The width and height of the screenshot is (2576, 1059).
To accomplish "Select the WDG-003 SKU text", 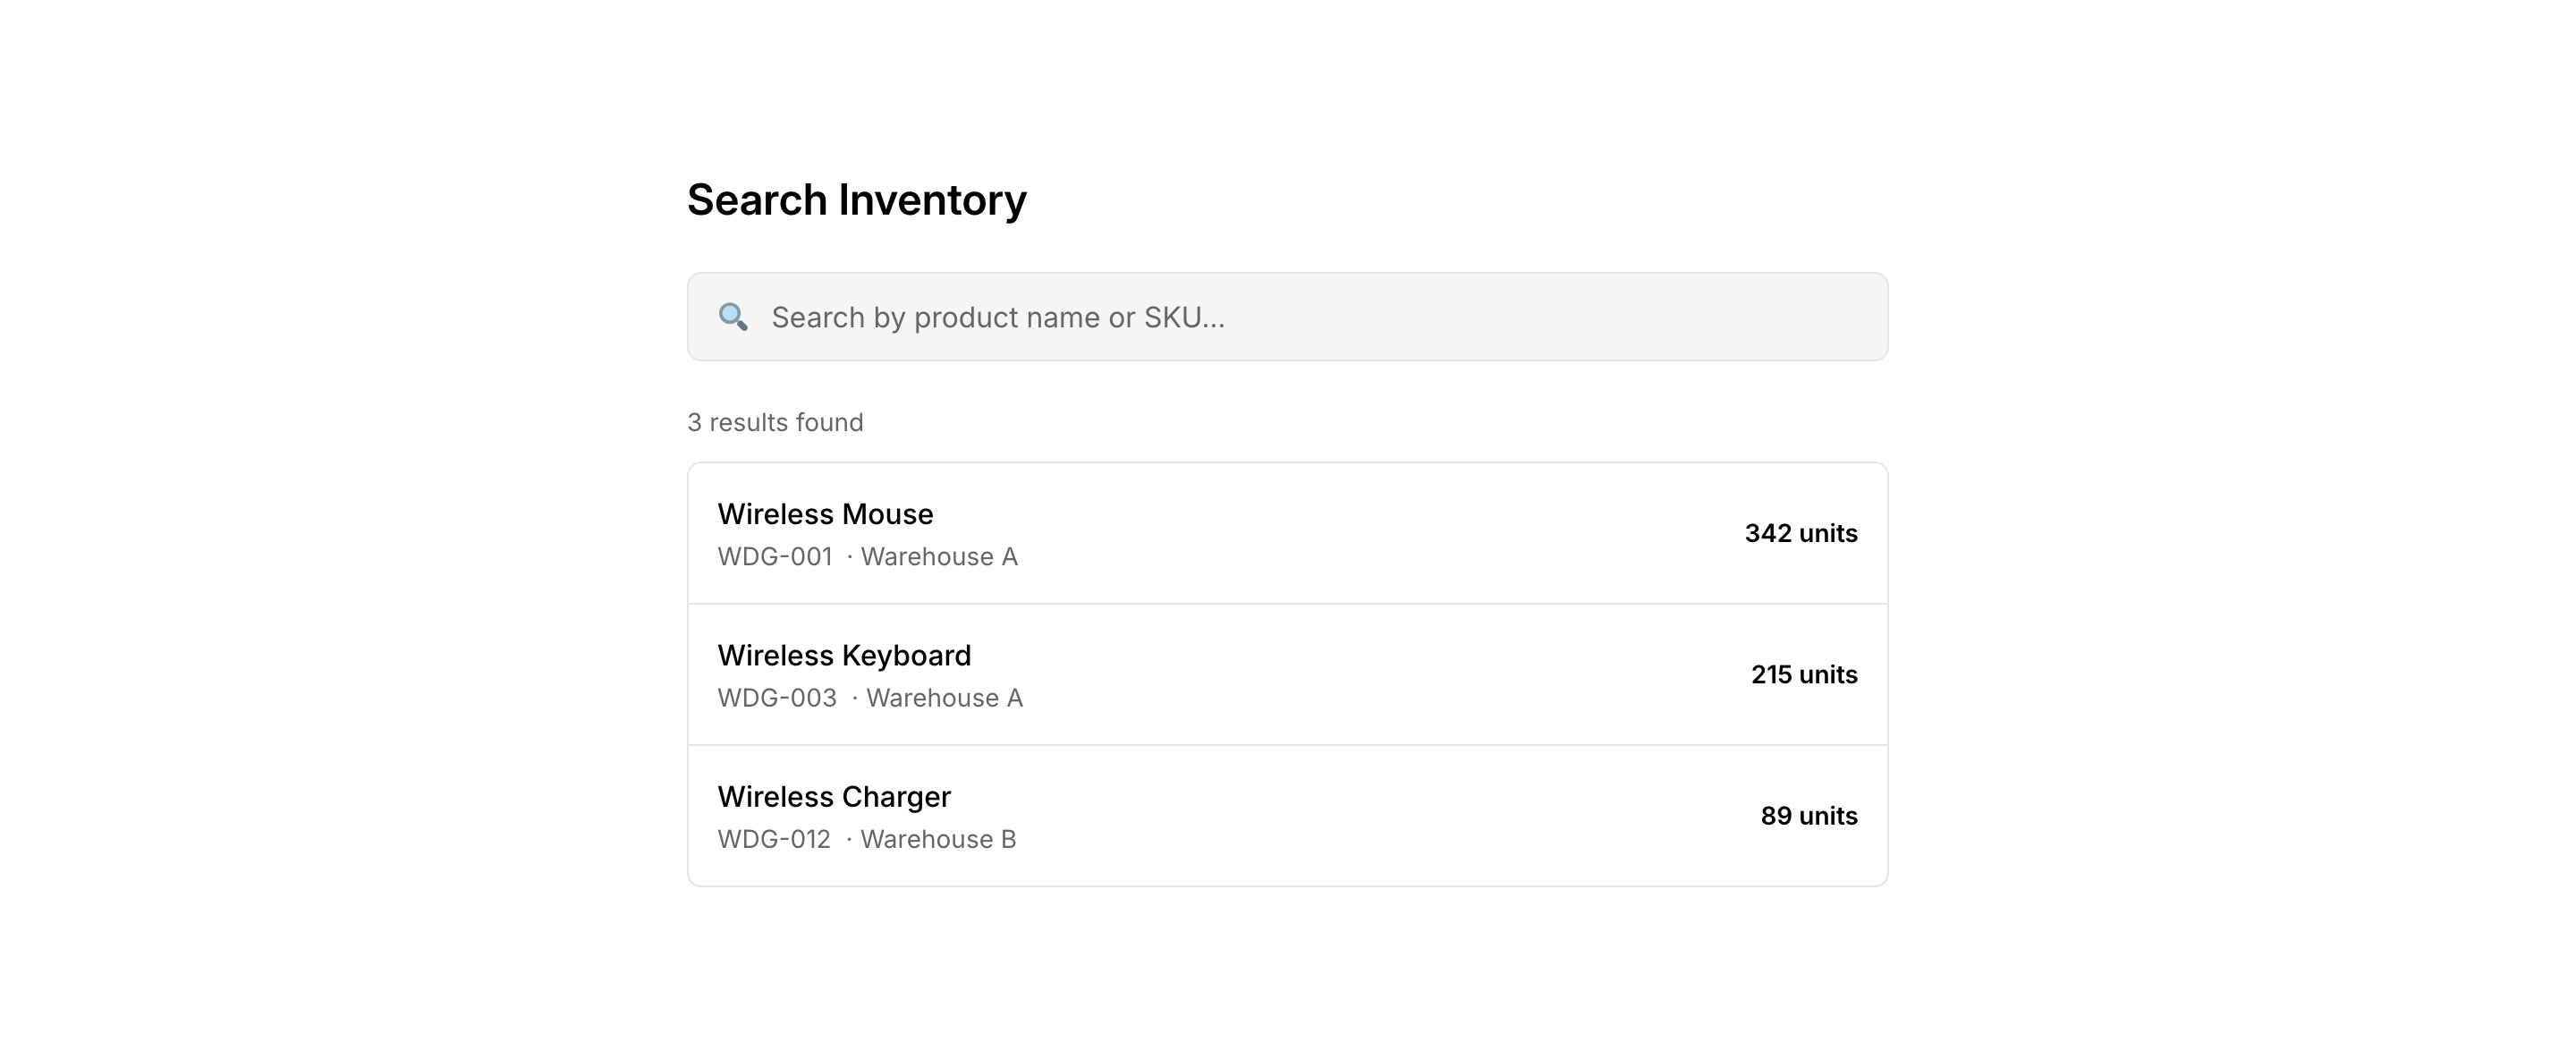I will tap(777, 698).
